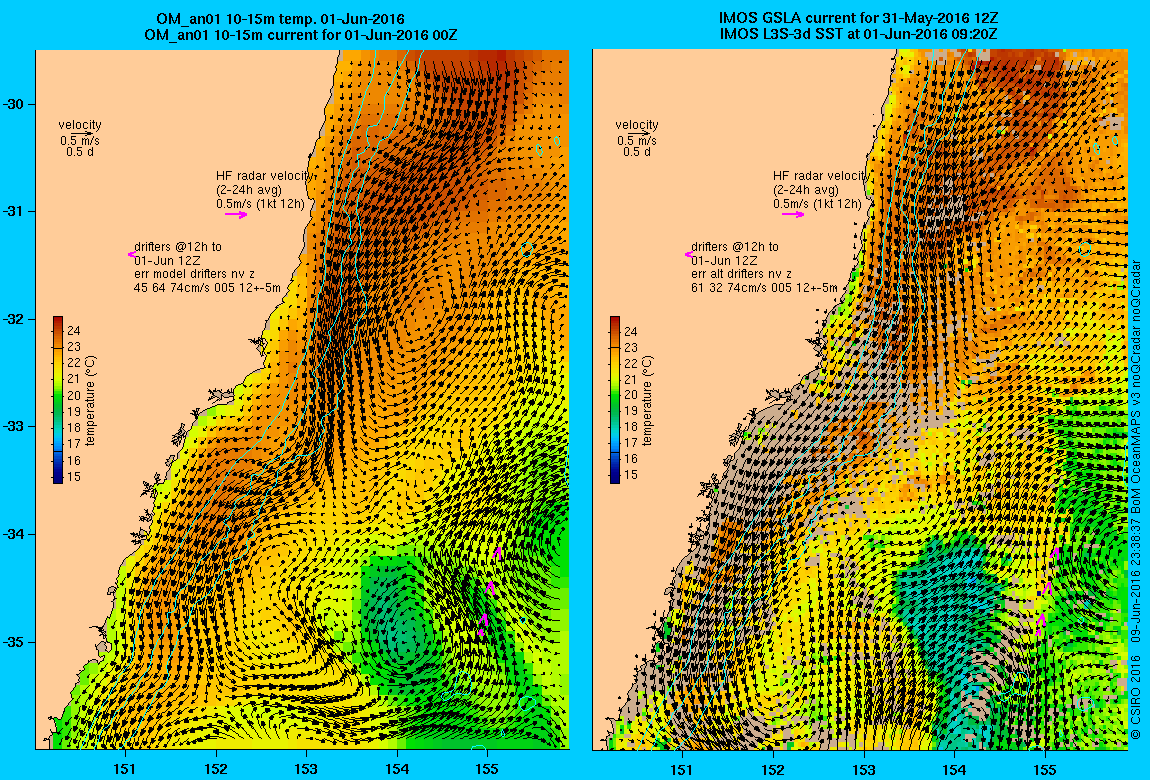
Task: Click '0.5 d' text in right map legend
Action: pyautogui.click(x=637, y=152)
